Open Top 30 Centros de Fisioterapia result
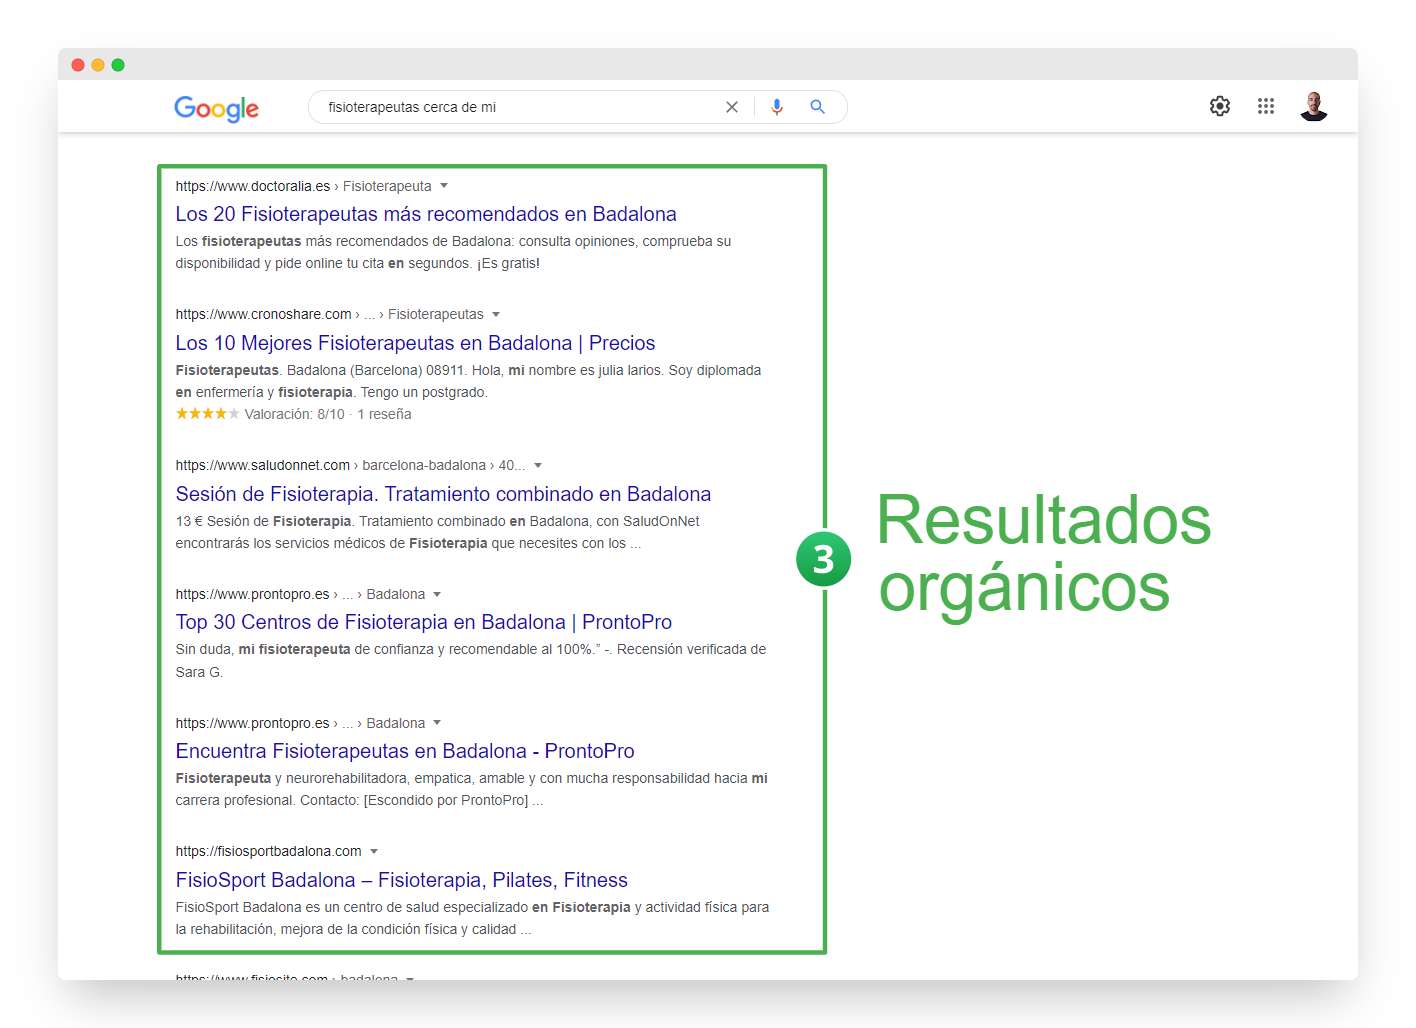This screenshot has height=1028, width=1416. (423, 622)
